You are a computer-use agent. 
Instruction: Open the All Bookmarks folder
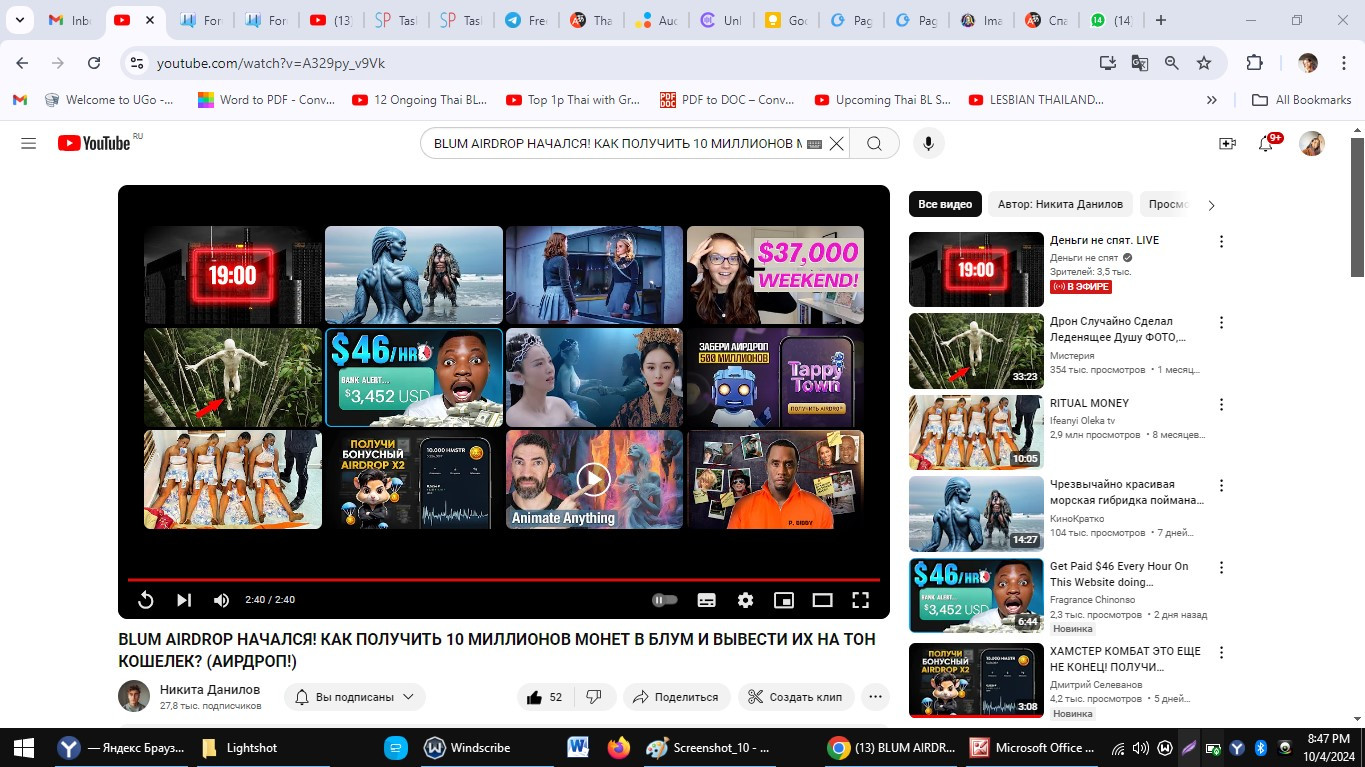point(1302,100)
